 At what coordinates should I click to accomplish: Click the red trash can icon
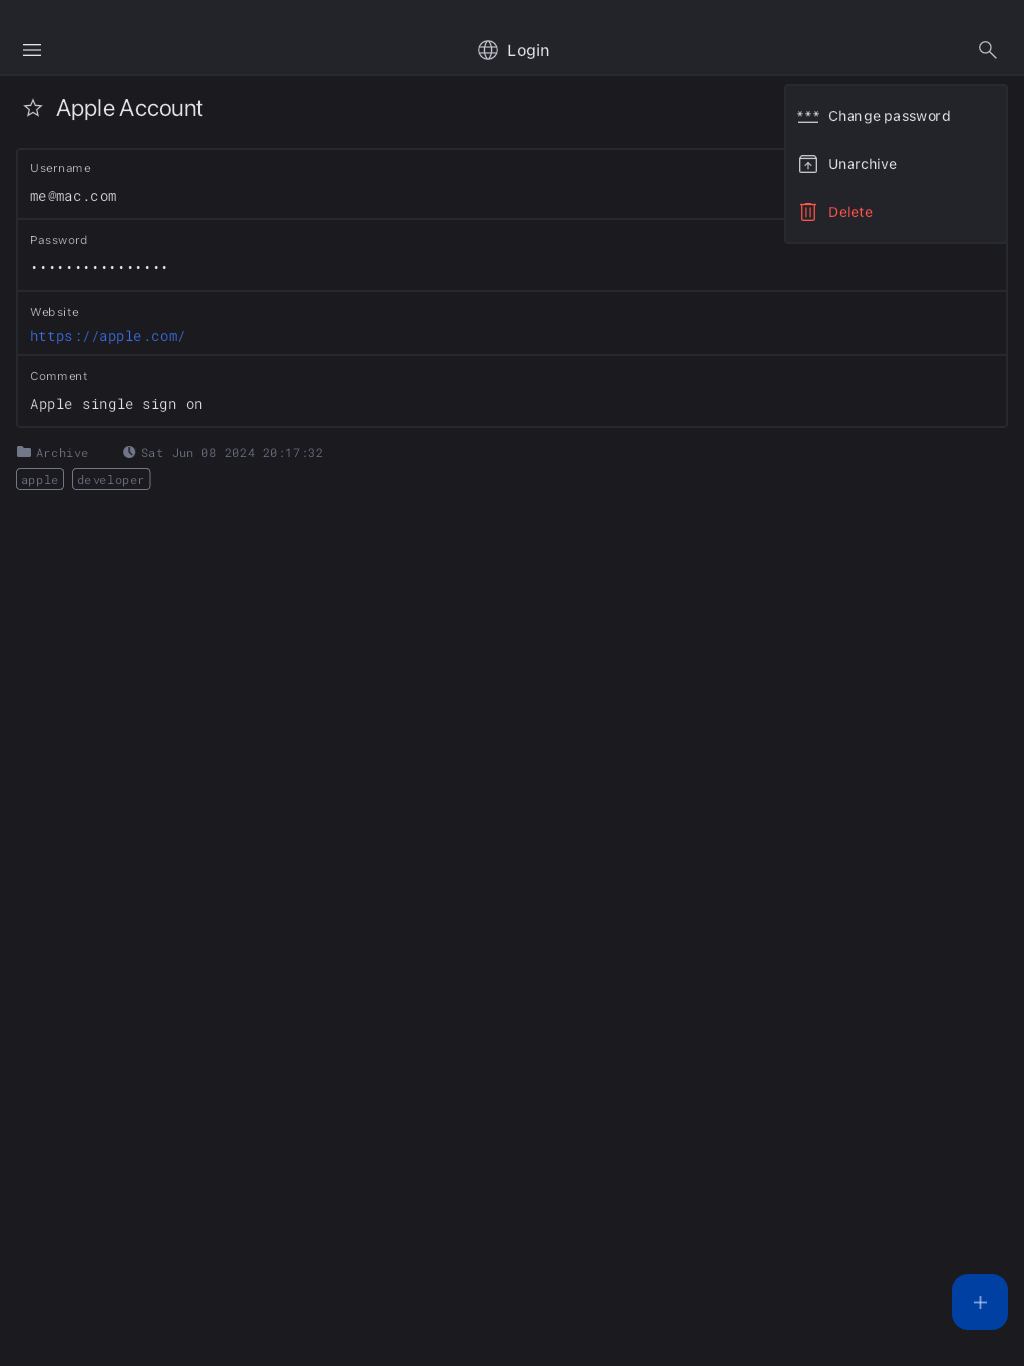(x=808, y=212)
